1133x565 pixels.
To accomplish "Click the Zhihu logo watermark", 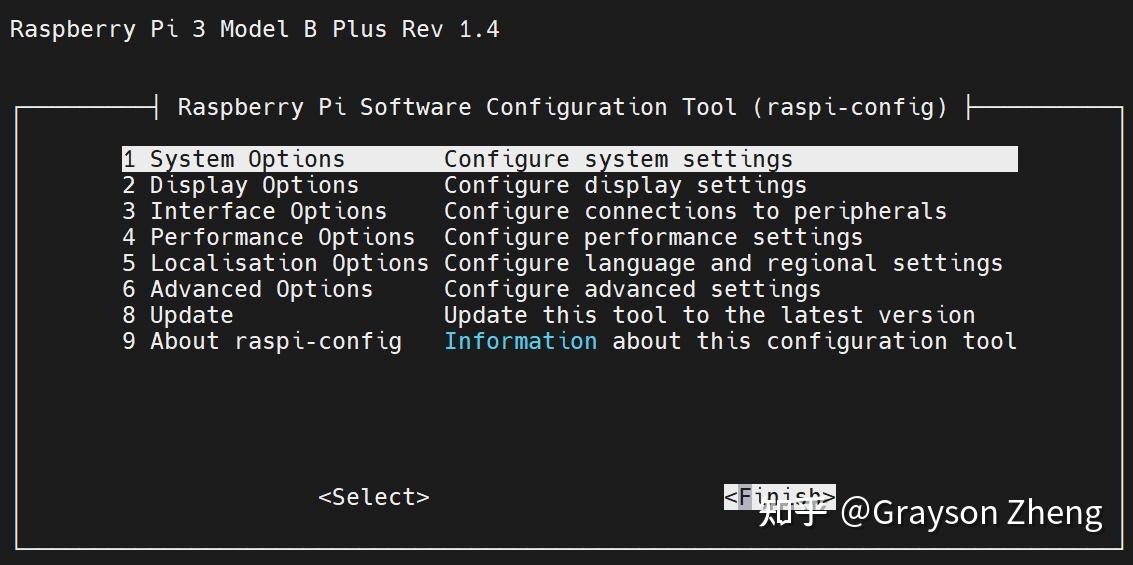I will click(x=792, y=512).
